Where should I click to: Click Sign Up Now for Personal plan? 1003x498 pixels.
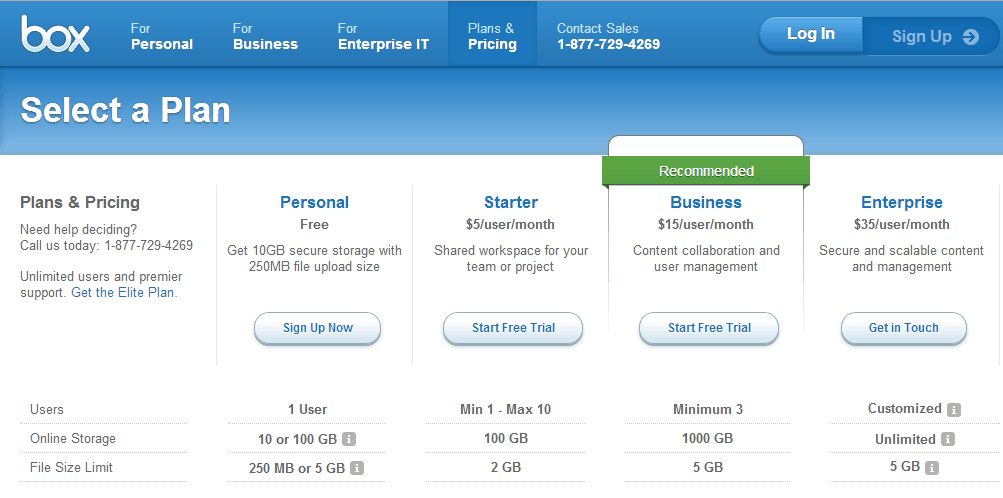tap(317, 329)
